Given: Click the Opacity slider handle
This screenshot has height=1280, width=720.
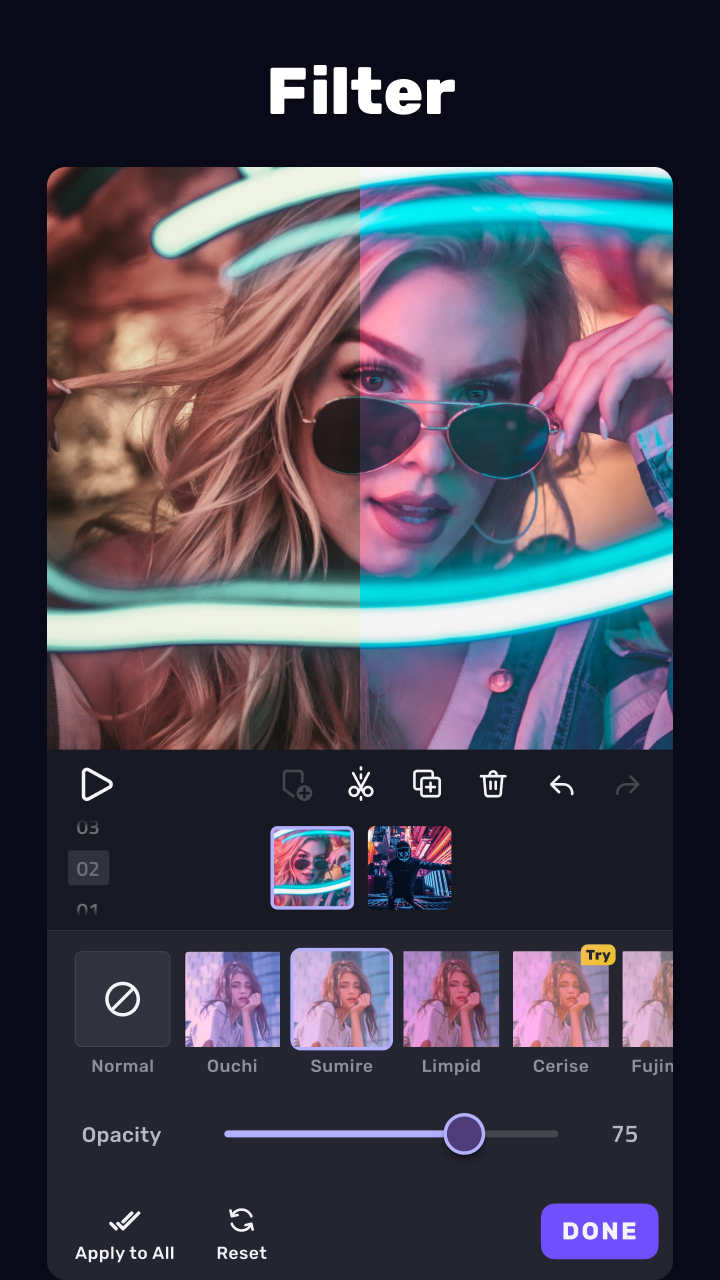Looking at the screenshot, I should 464,1134.
